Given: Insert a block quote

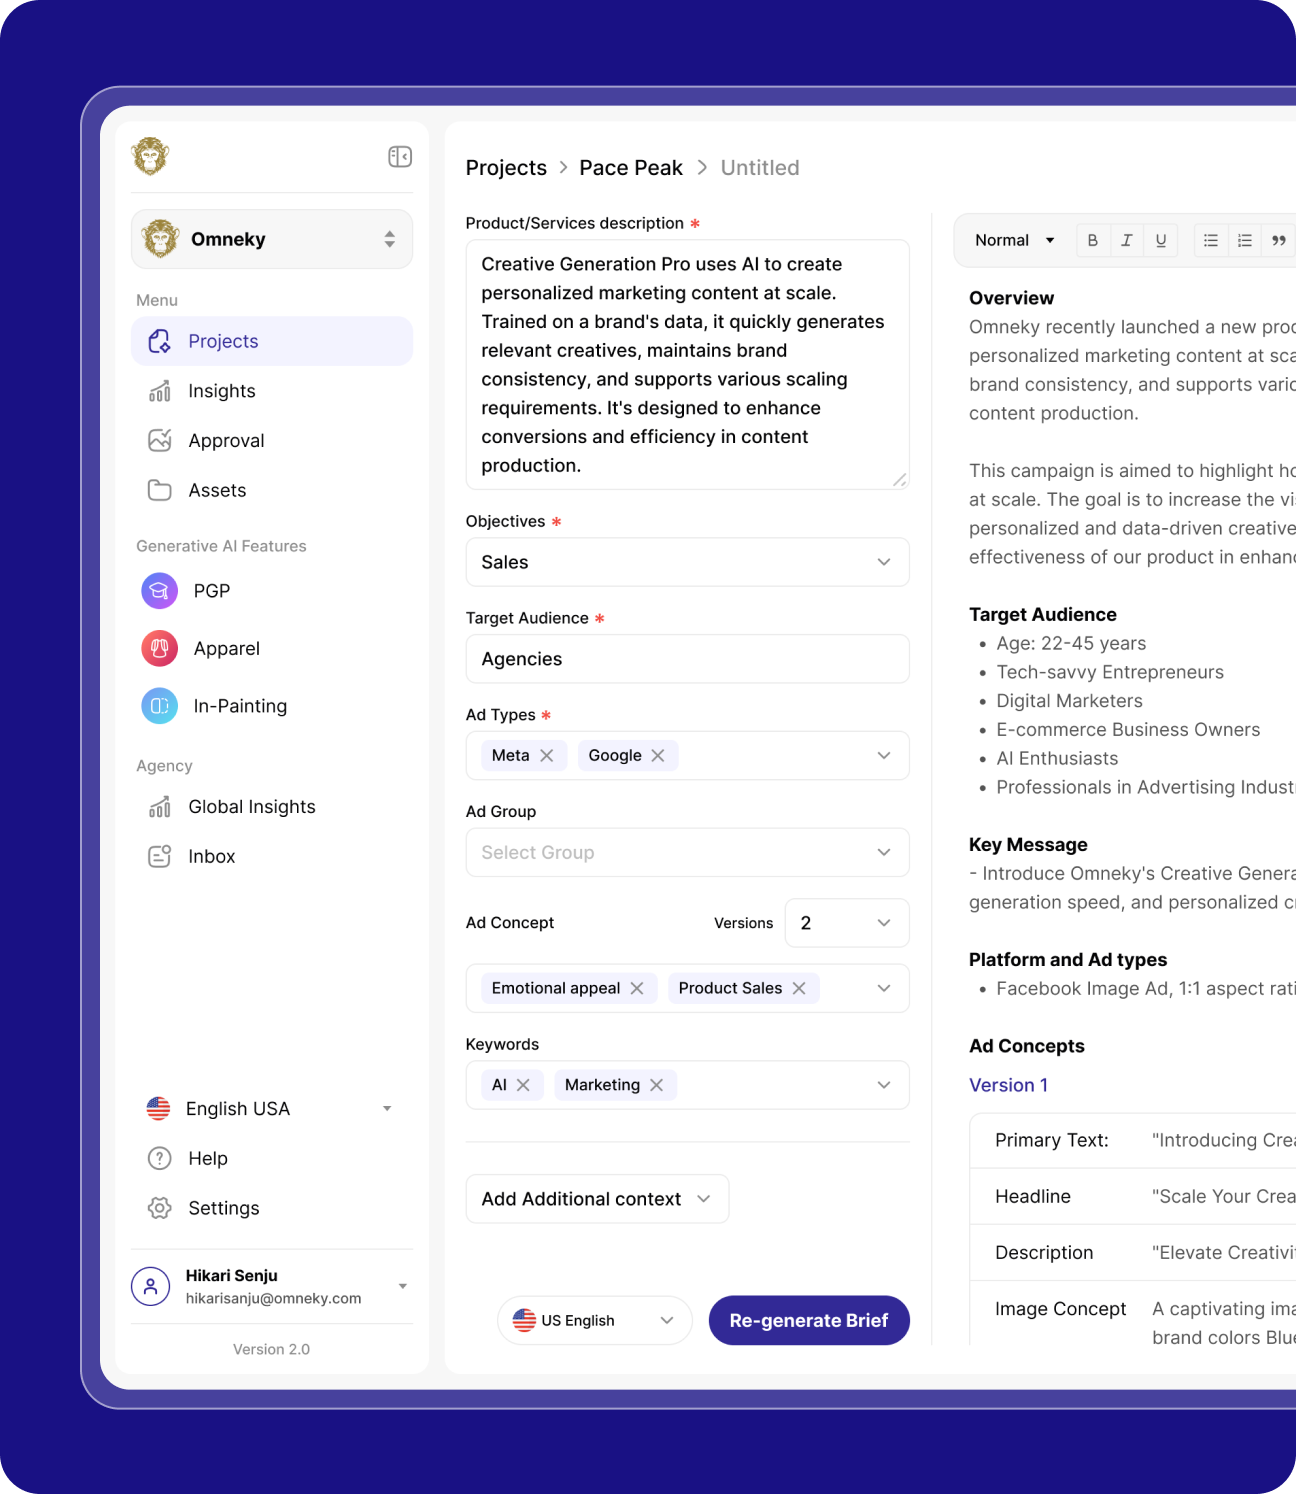Looking at the screenshot, I should 1279,240.
